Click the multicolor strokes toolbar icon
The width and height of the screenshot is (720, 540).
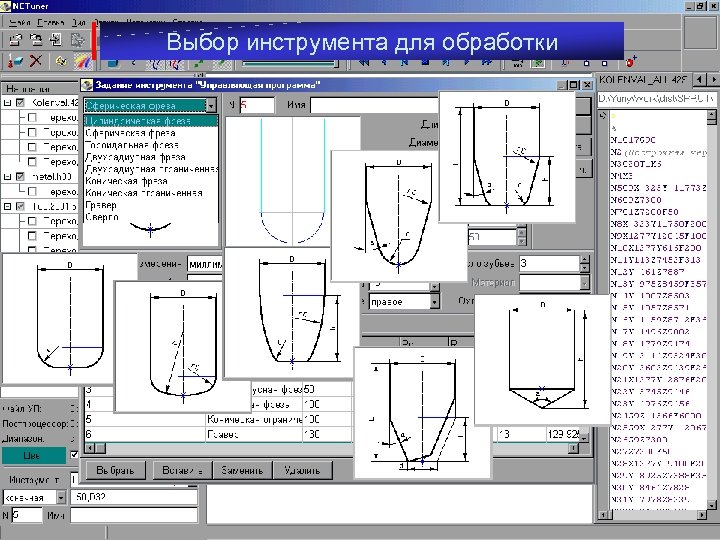tap(82, 61)
